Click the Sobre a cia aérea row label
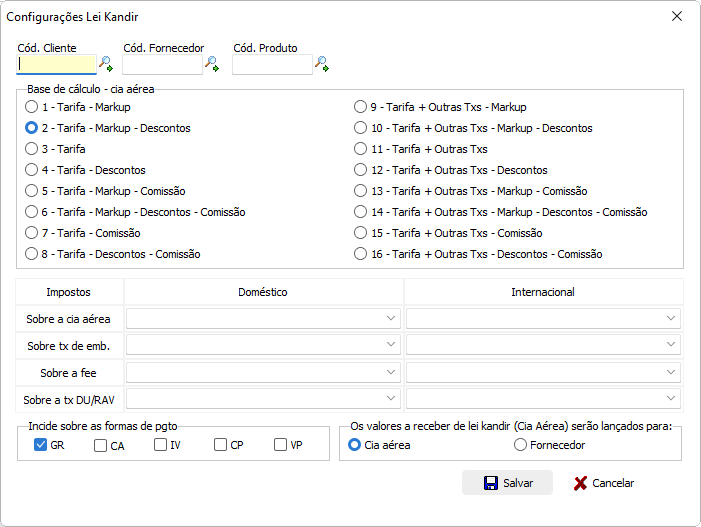Screen dimensions: 701x527 pos(68,319)
